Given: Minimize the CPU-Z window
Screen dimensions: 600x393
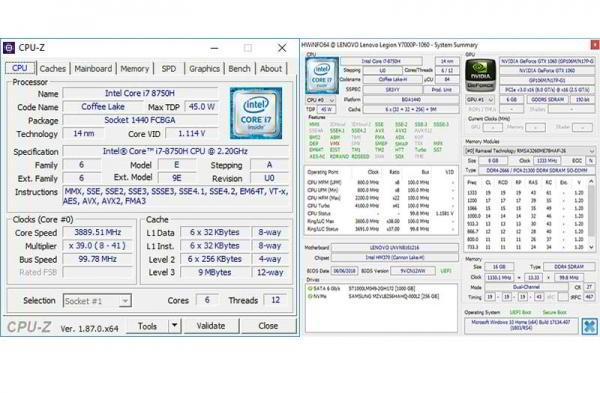Looking at the screenshot, I should pos(215,48).
